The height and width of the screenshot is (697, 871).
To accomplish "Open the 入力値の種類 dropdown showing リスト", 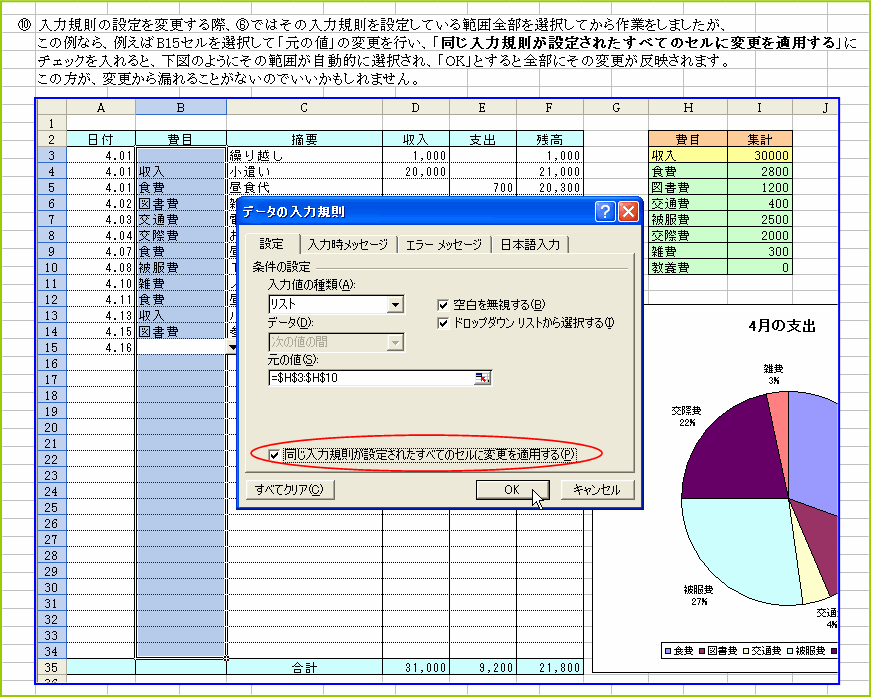I will [x=395, y=305].
